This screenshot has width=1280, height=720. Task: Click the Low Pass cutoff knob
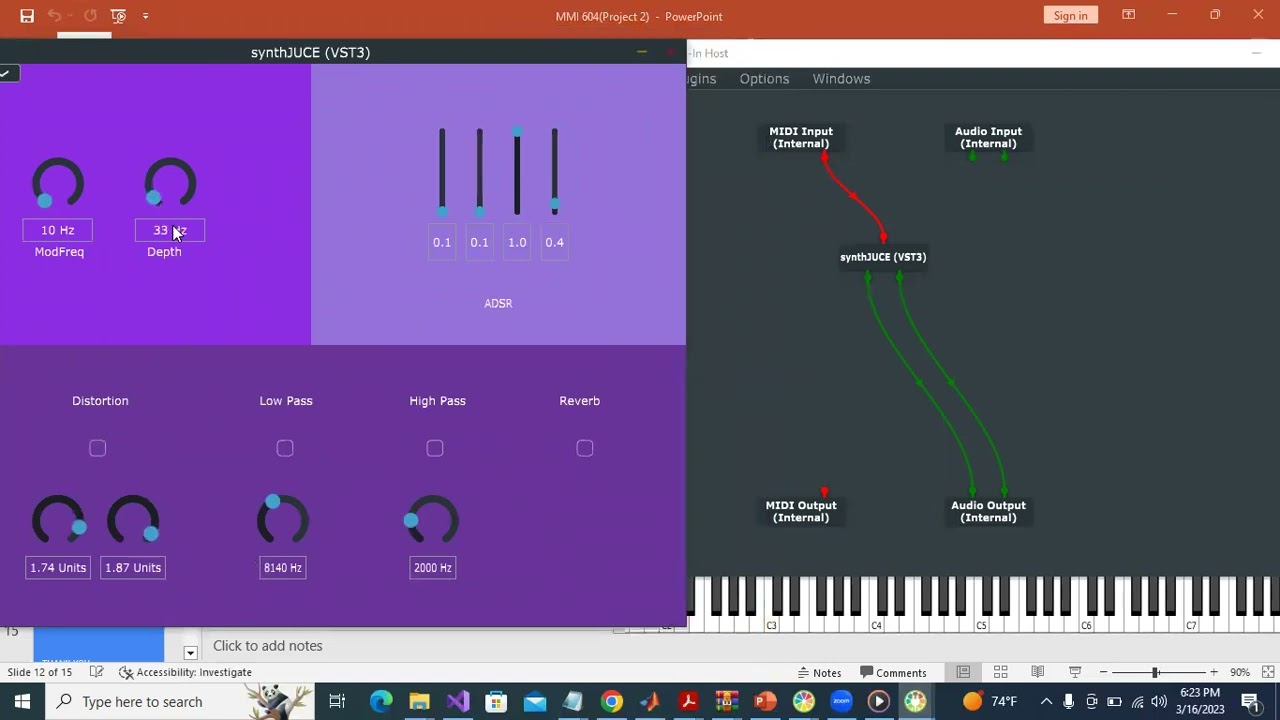click(283, 520)
